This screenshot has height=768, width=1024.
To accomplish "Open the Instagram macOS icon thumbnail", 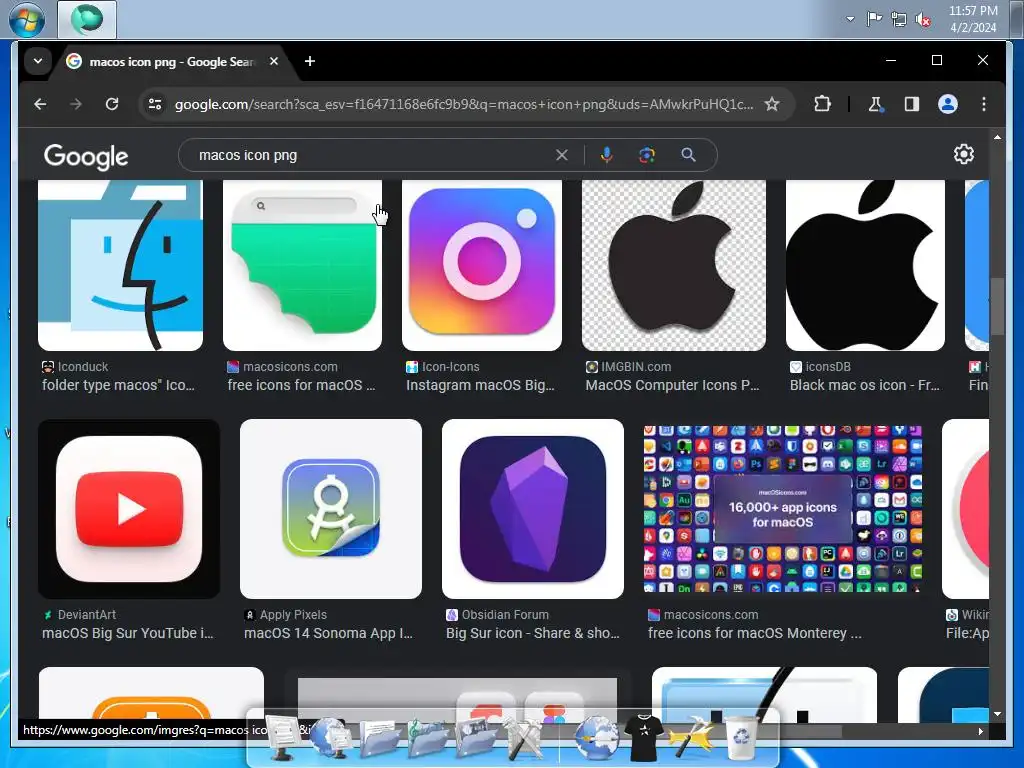I will pyautogui.click(x=482, y=265).
